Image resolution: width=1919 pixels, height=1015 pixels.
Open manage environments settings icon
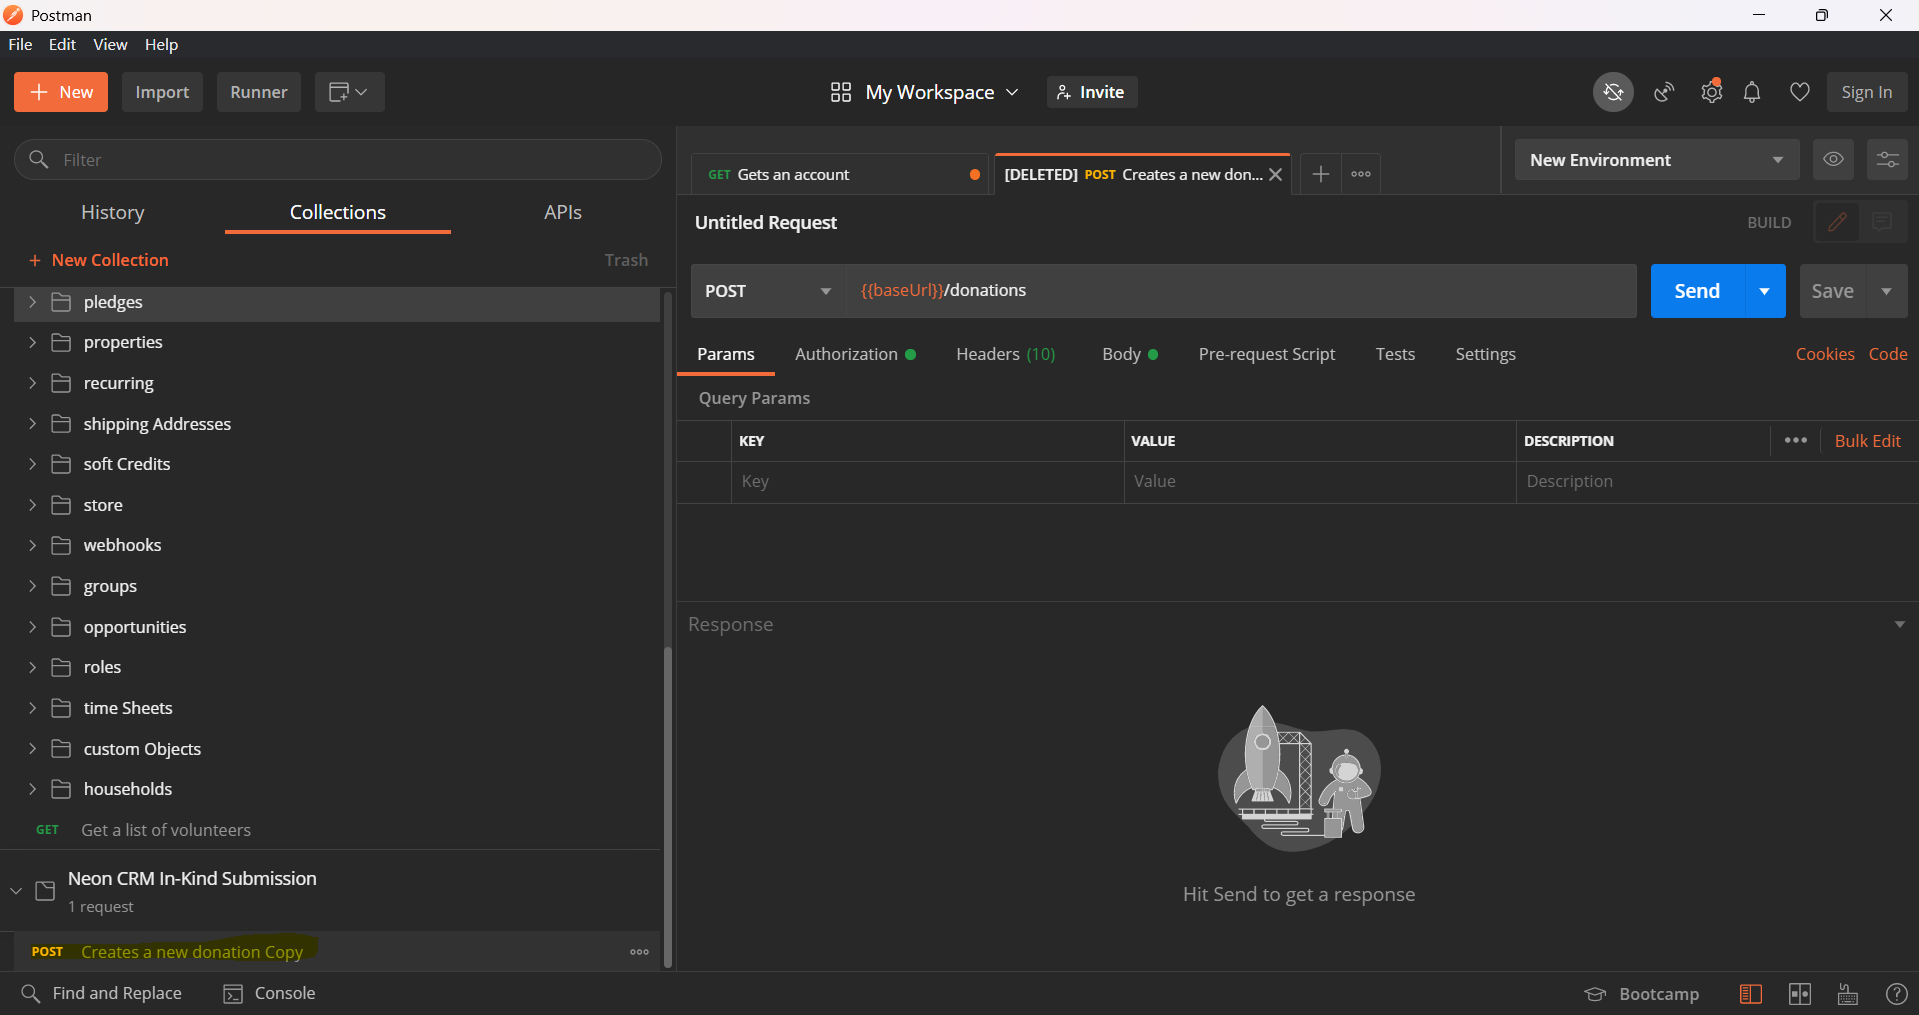click(x=1887, y=160)
